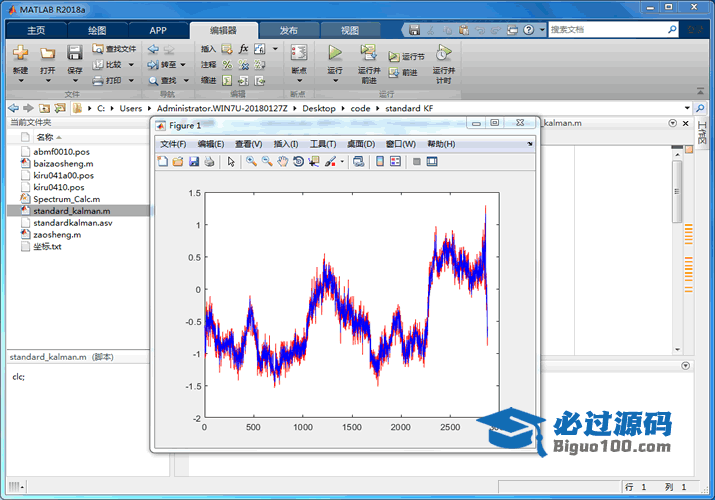Click the Open (打开) folder icon
The image size is (715, 500).
pyautogui.click(x=47, y=53)
